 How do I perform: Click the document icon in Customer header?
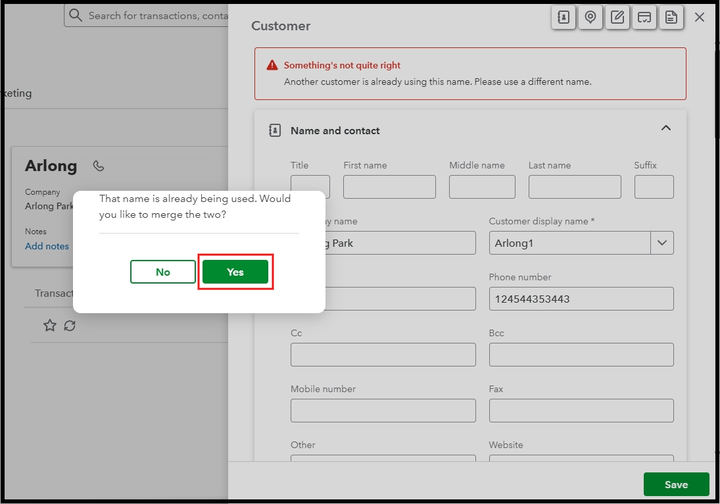coord(672,18)
